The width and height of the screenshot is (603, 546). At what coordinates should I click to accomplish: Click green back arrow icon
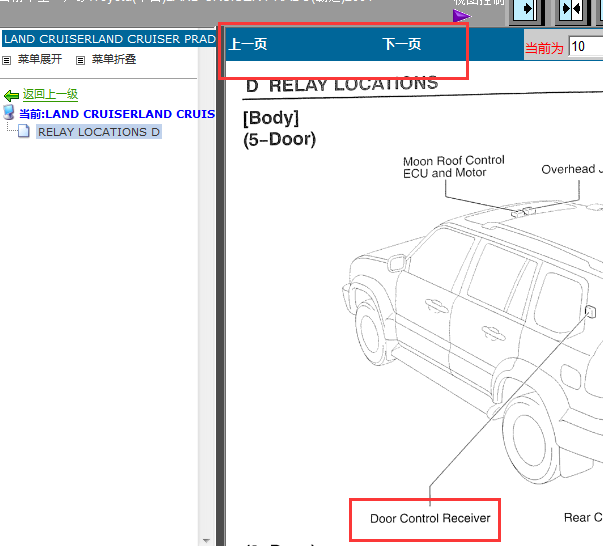pos(12,95)
